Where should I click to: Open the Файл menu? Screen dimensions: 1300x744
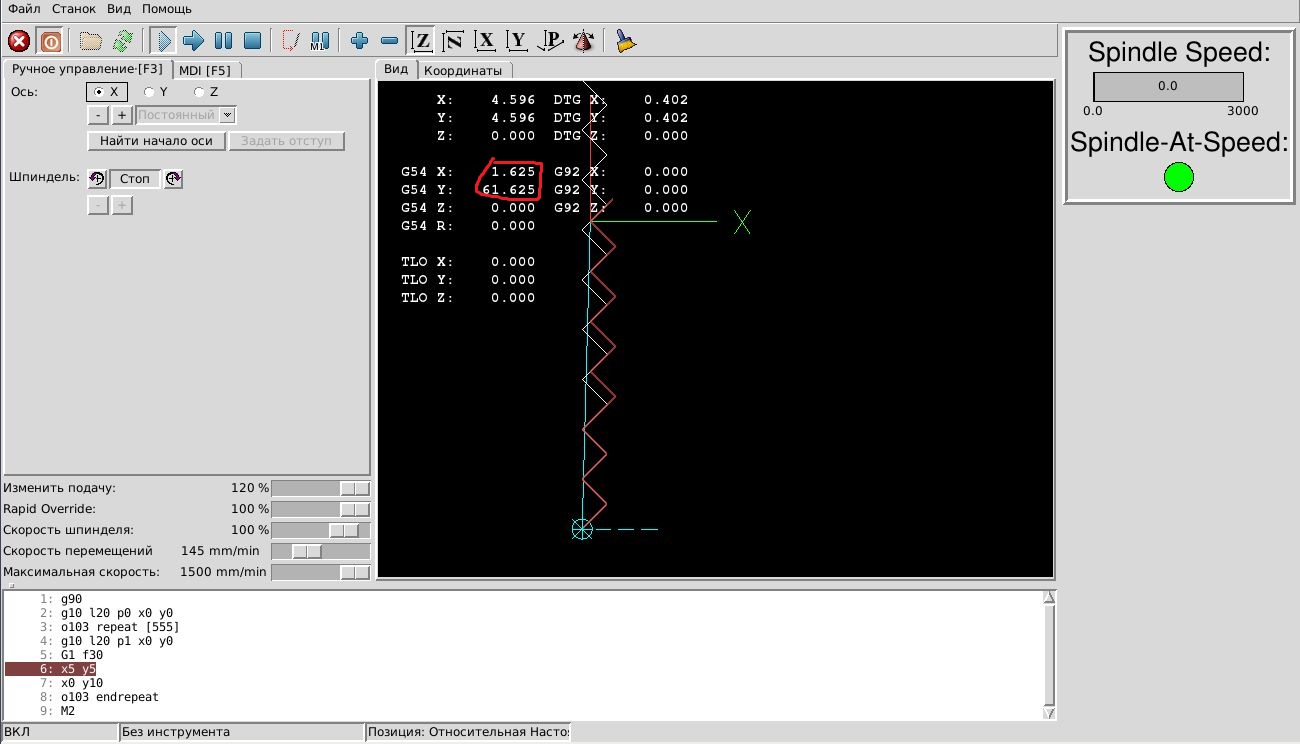pos(24,9)
